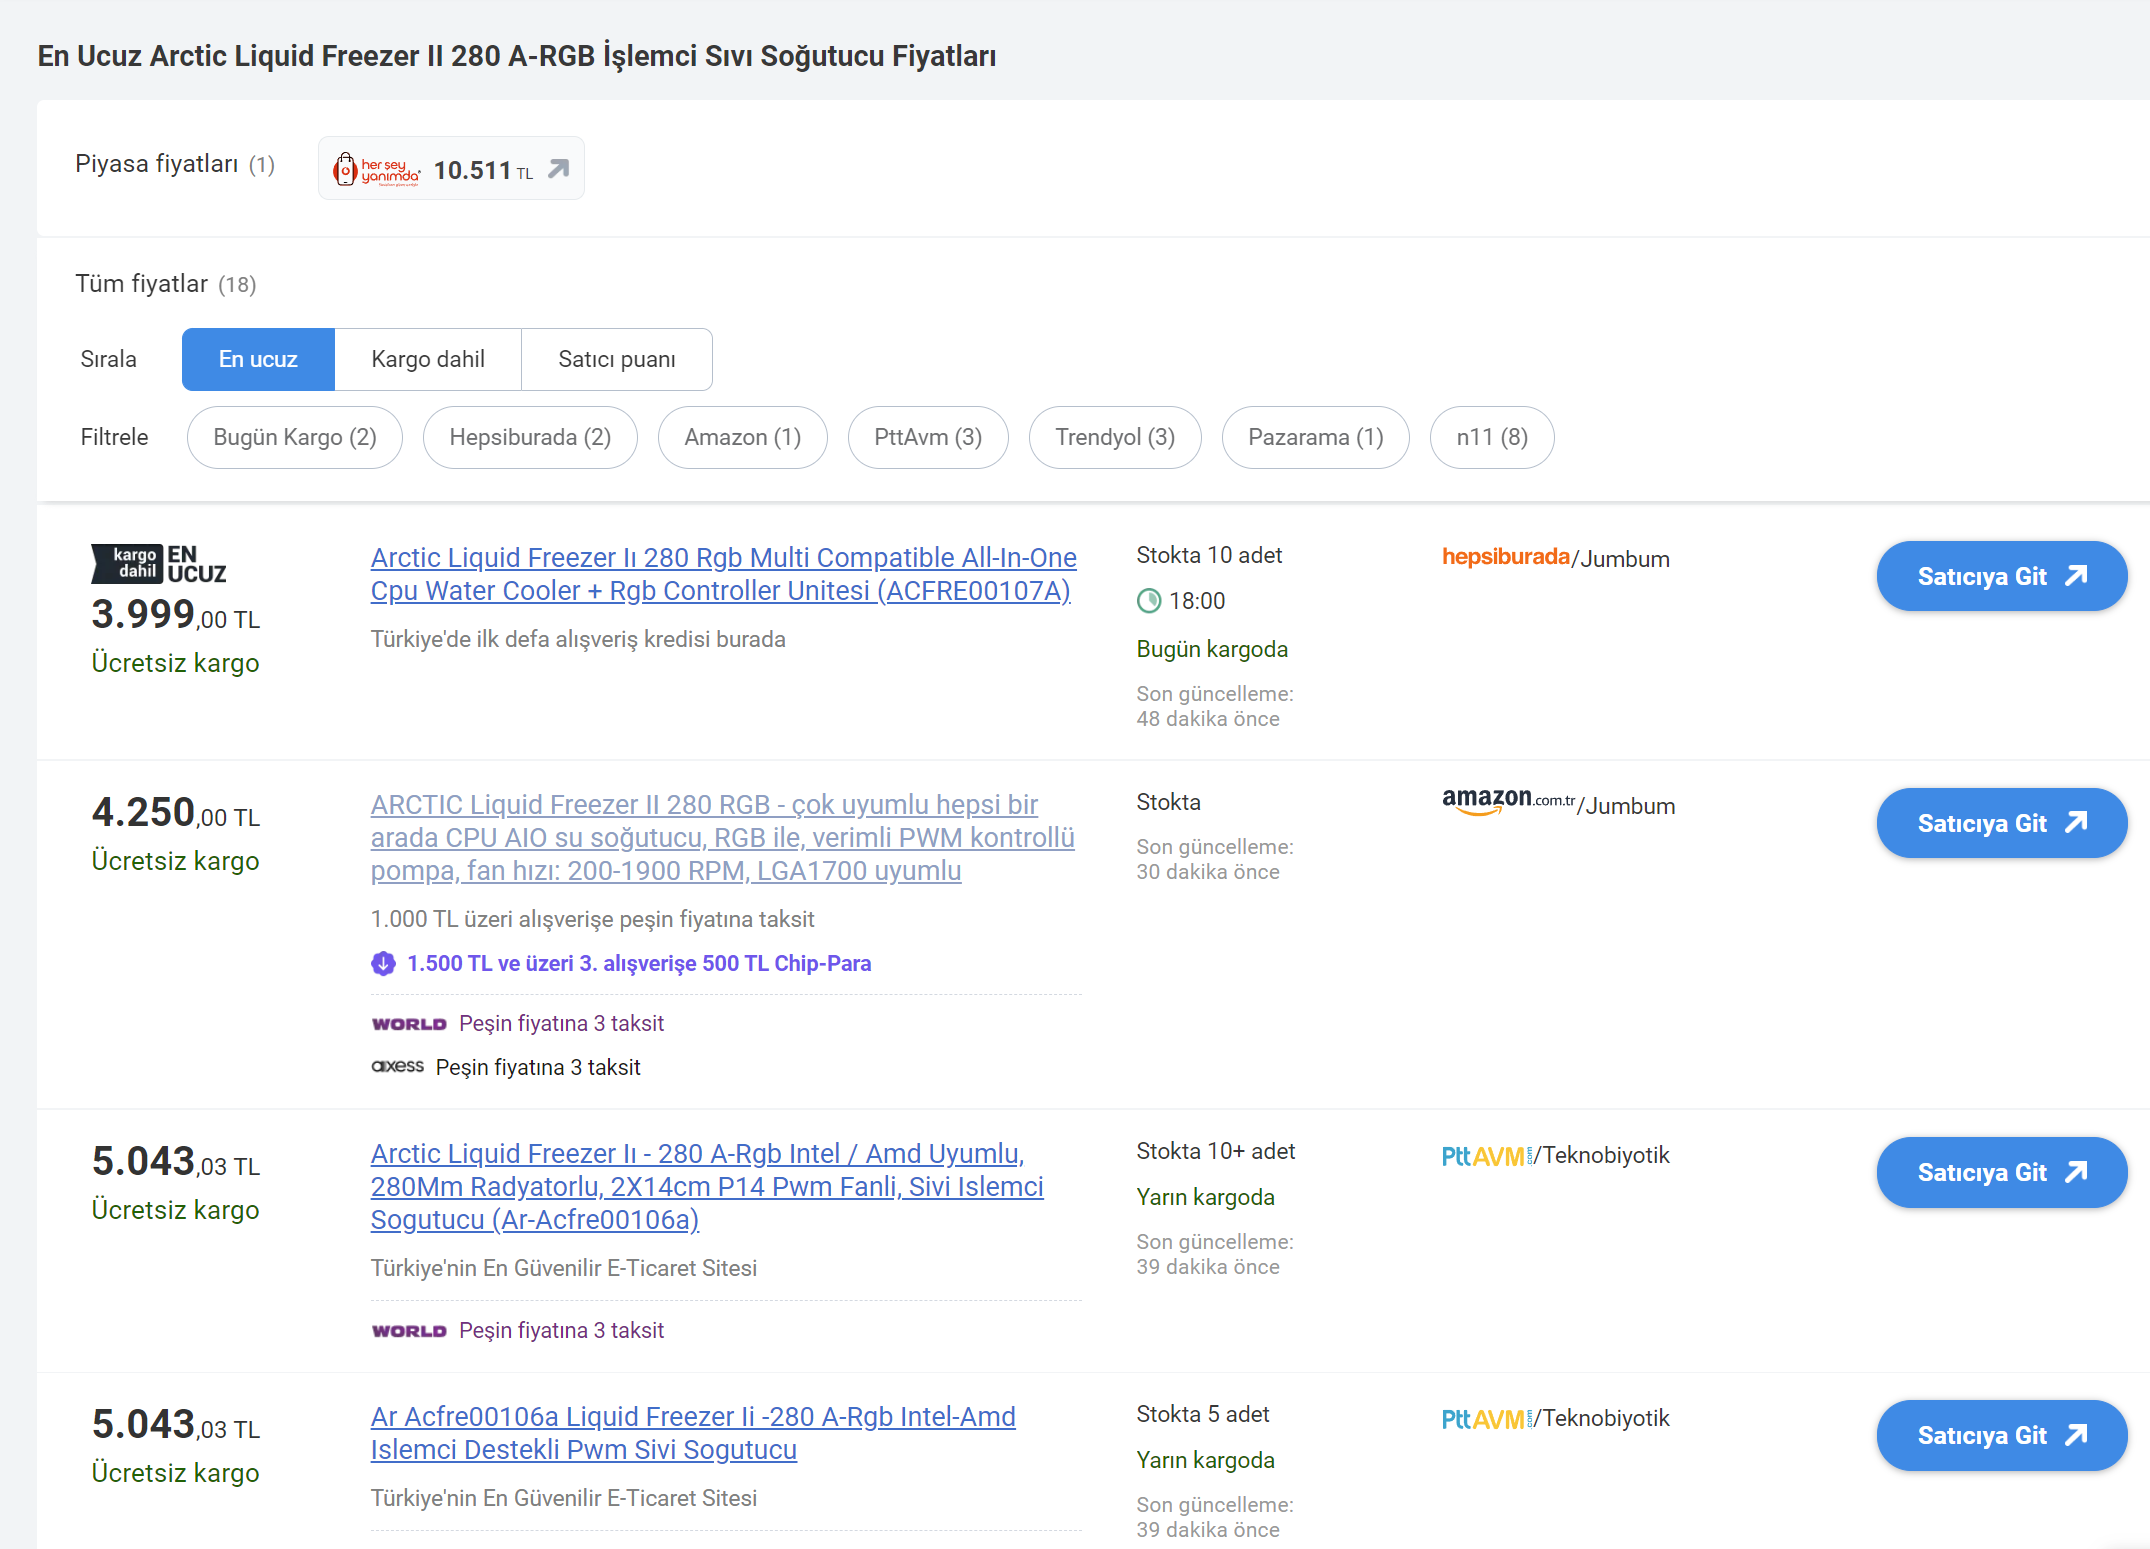This screenshot has width=2150, height=1549.
Task: Toggle the n11 (8) filter chip
Action: pyautogui.click(x=1492, y=437)
